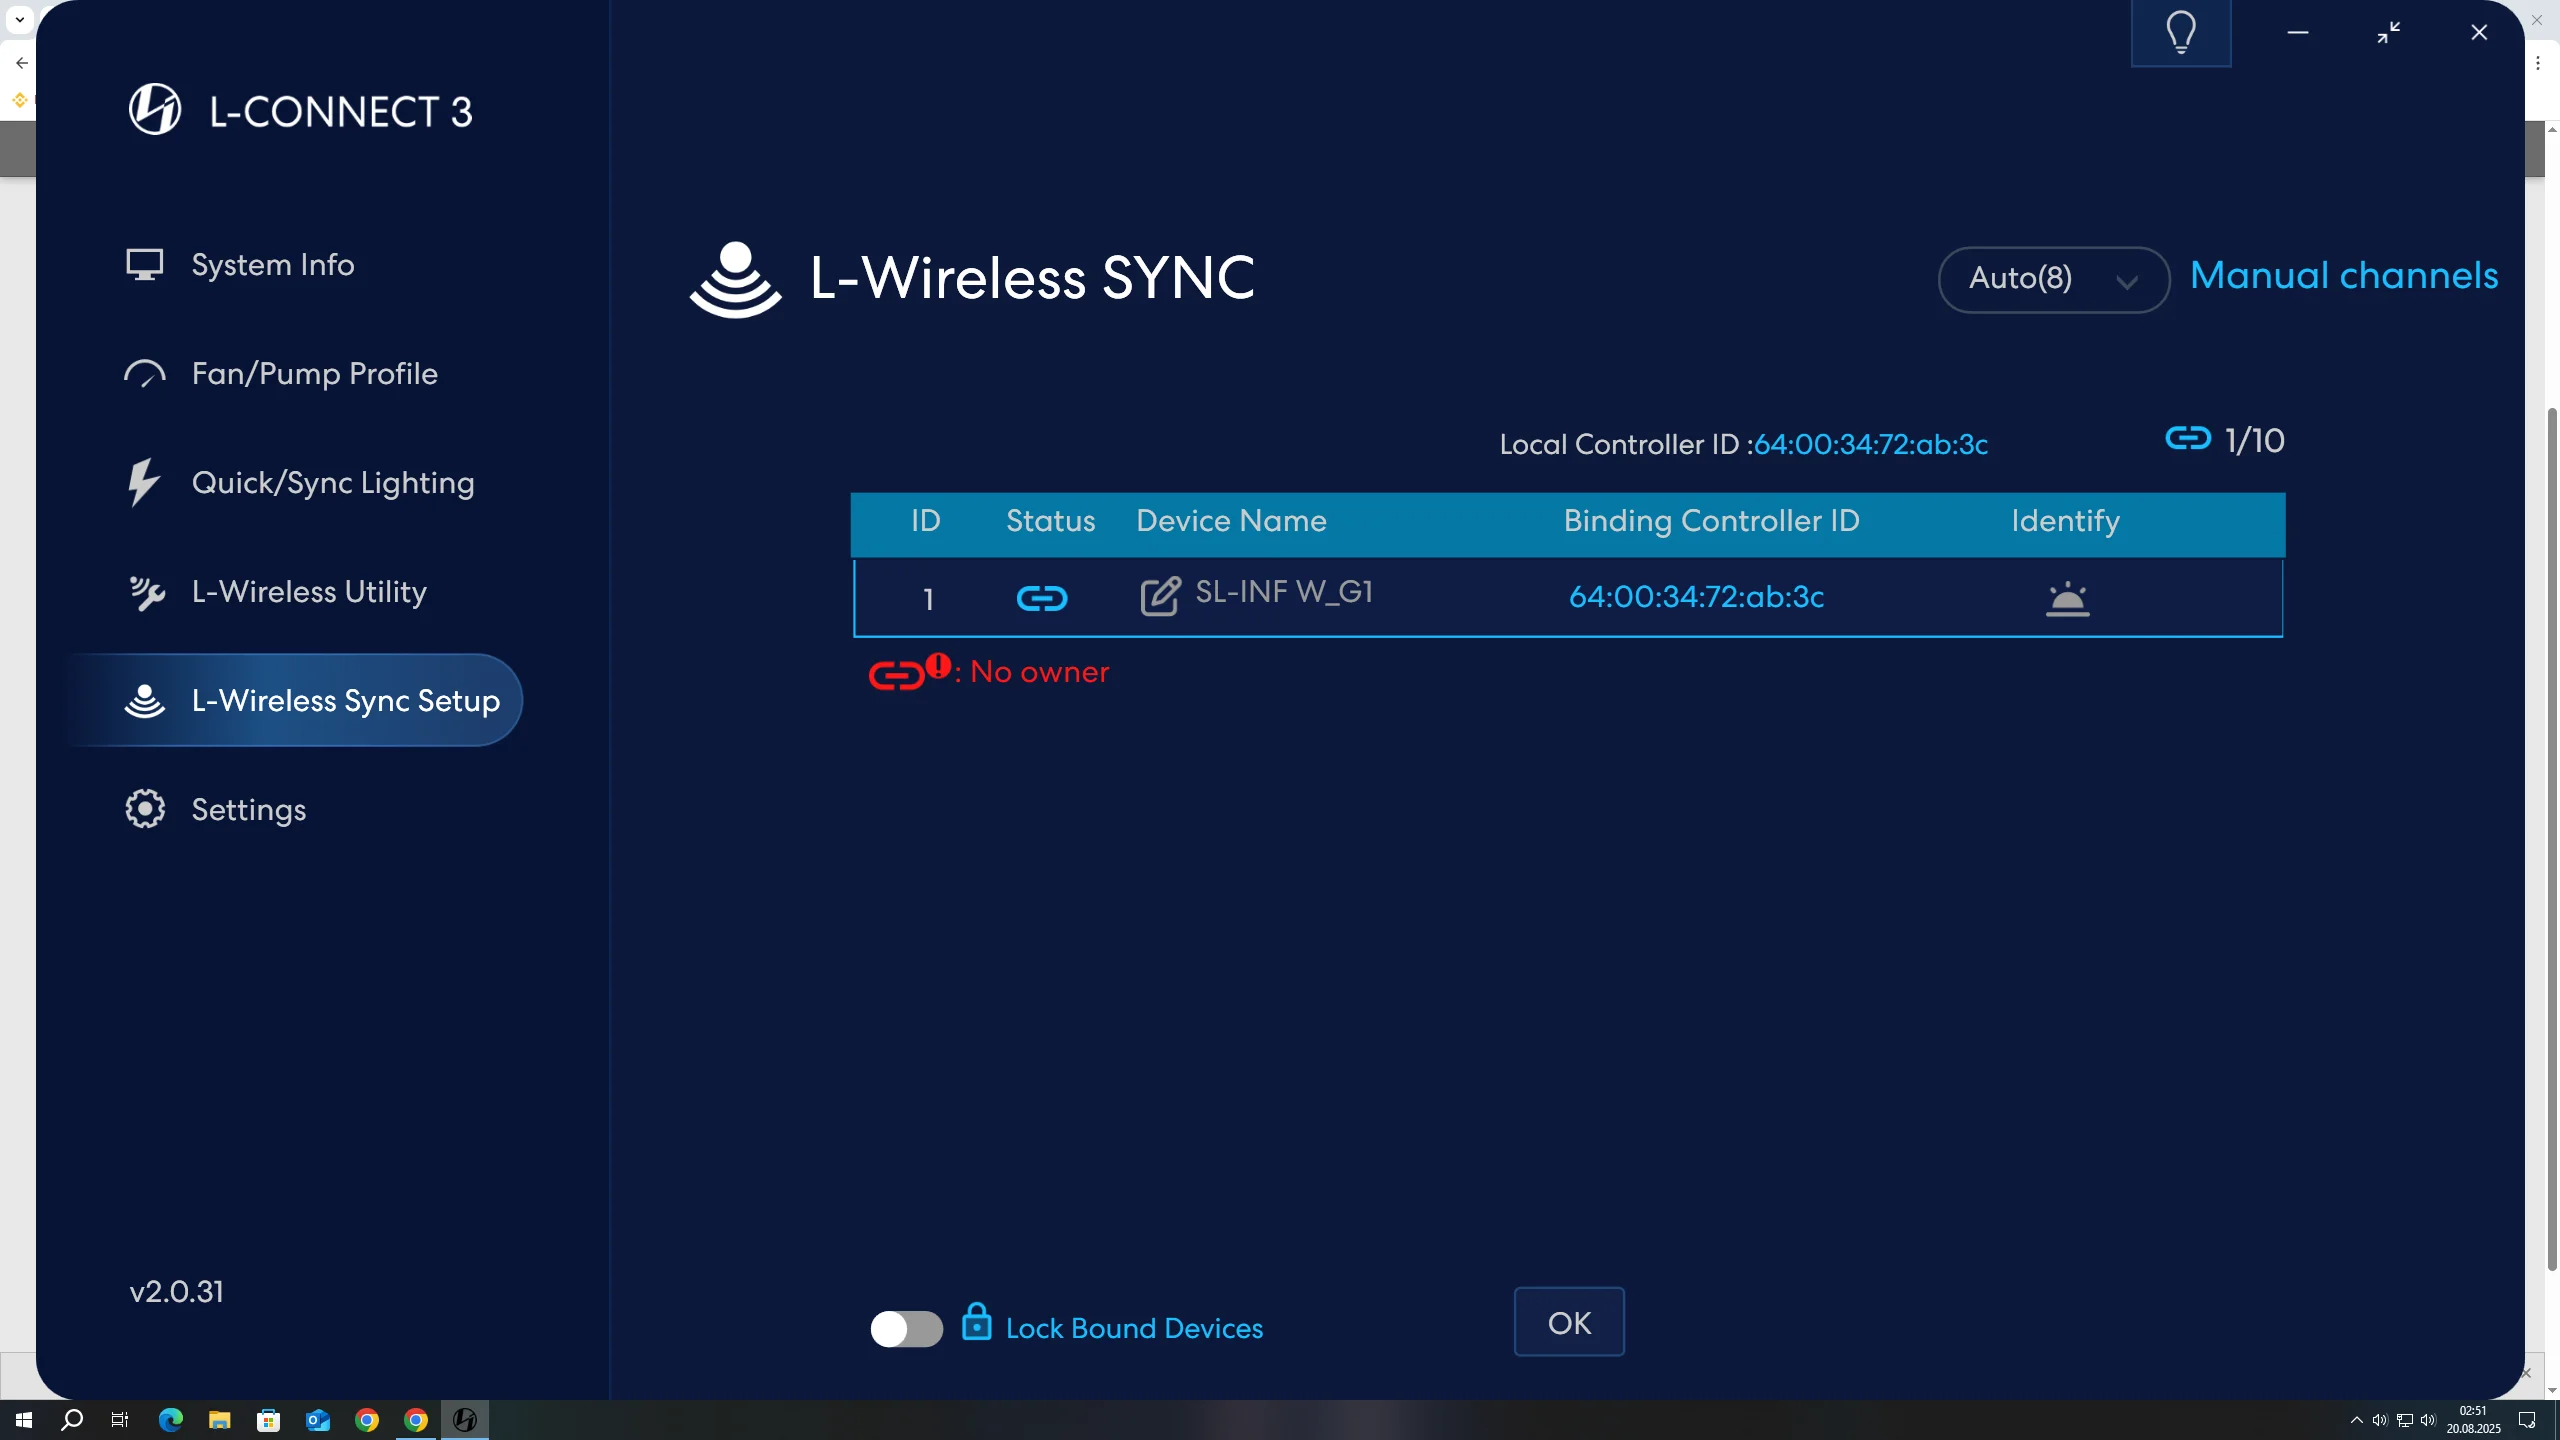2560x1440 pixels.
Task: Click the Identify alarm light icon
Action: point(2067,598)
